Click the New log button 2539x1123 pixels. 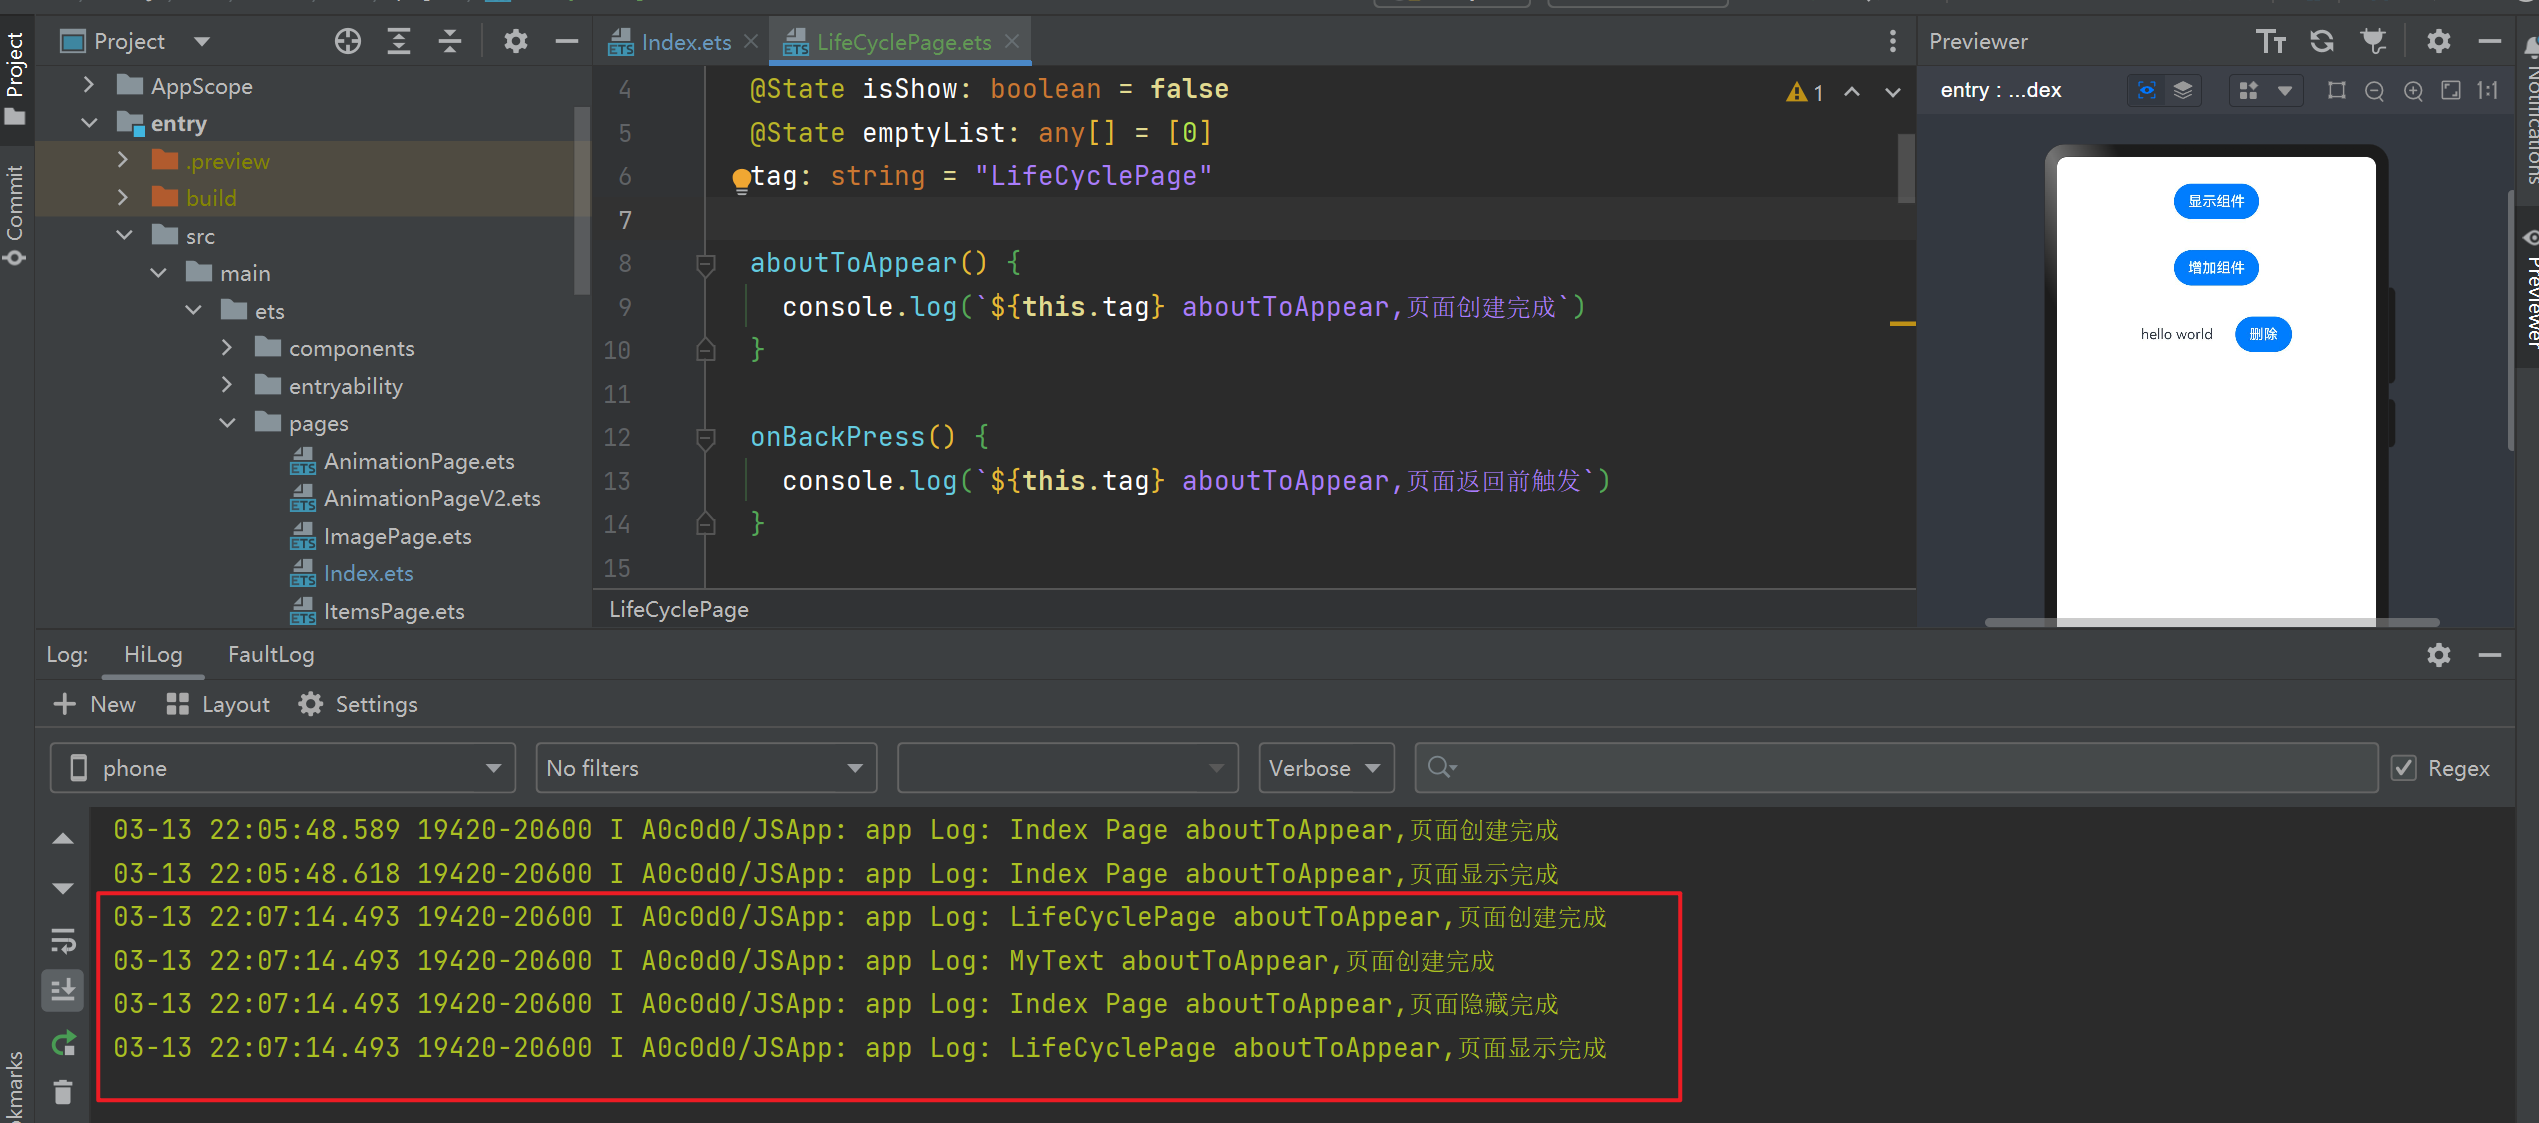point(95,704)
